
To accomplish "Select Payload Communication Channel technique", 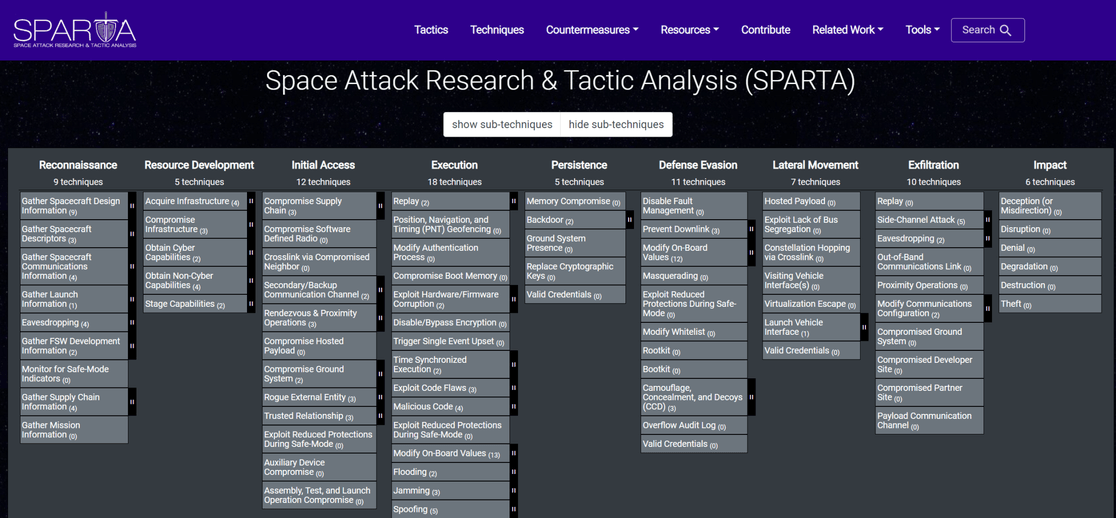I will pyautogui.click(x=930, y=421).
